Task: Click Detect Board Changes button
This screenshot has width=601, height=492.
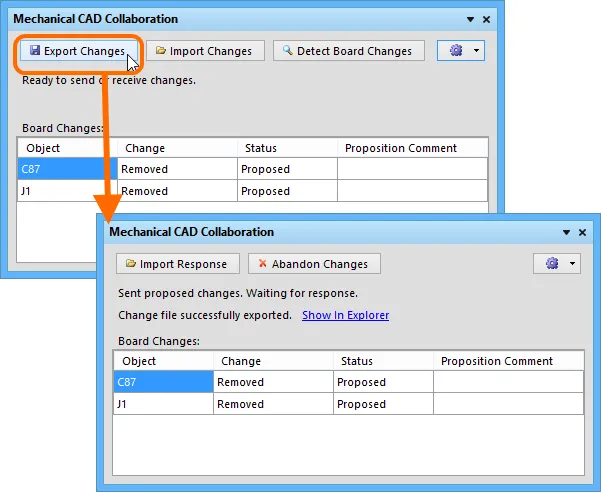Action: pyautogui.click(x=348, y=51)
